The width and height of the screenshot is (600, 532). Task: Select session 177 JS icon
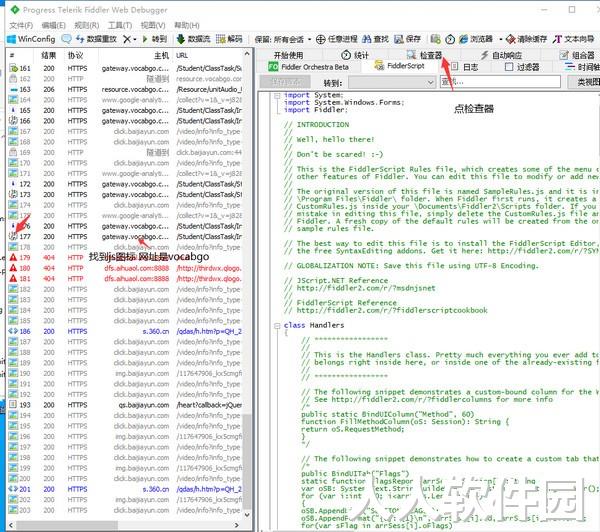coord(13,237)
